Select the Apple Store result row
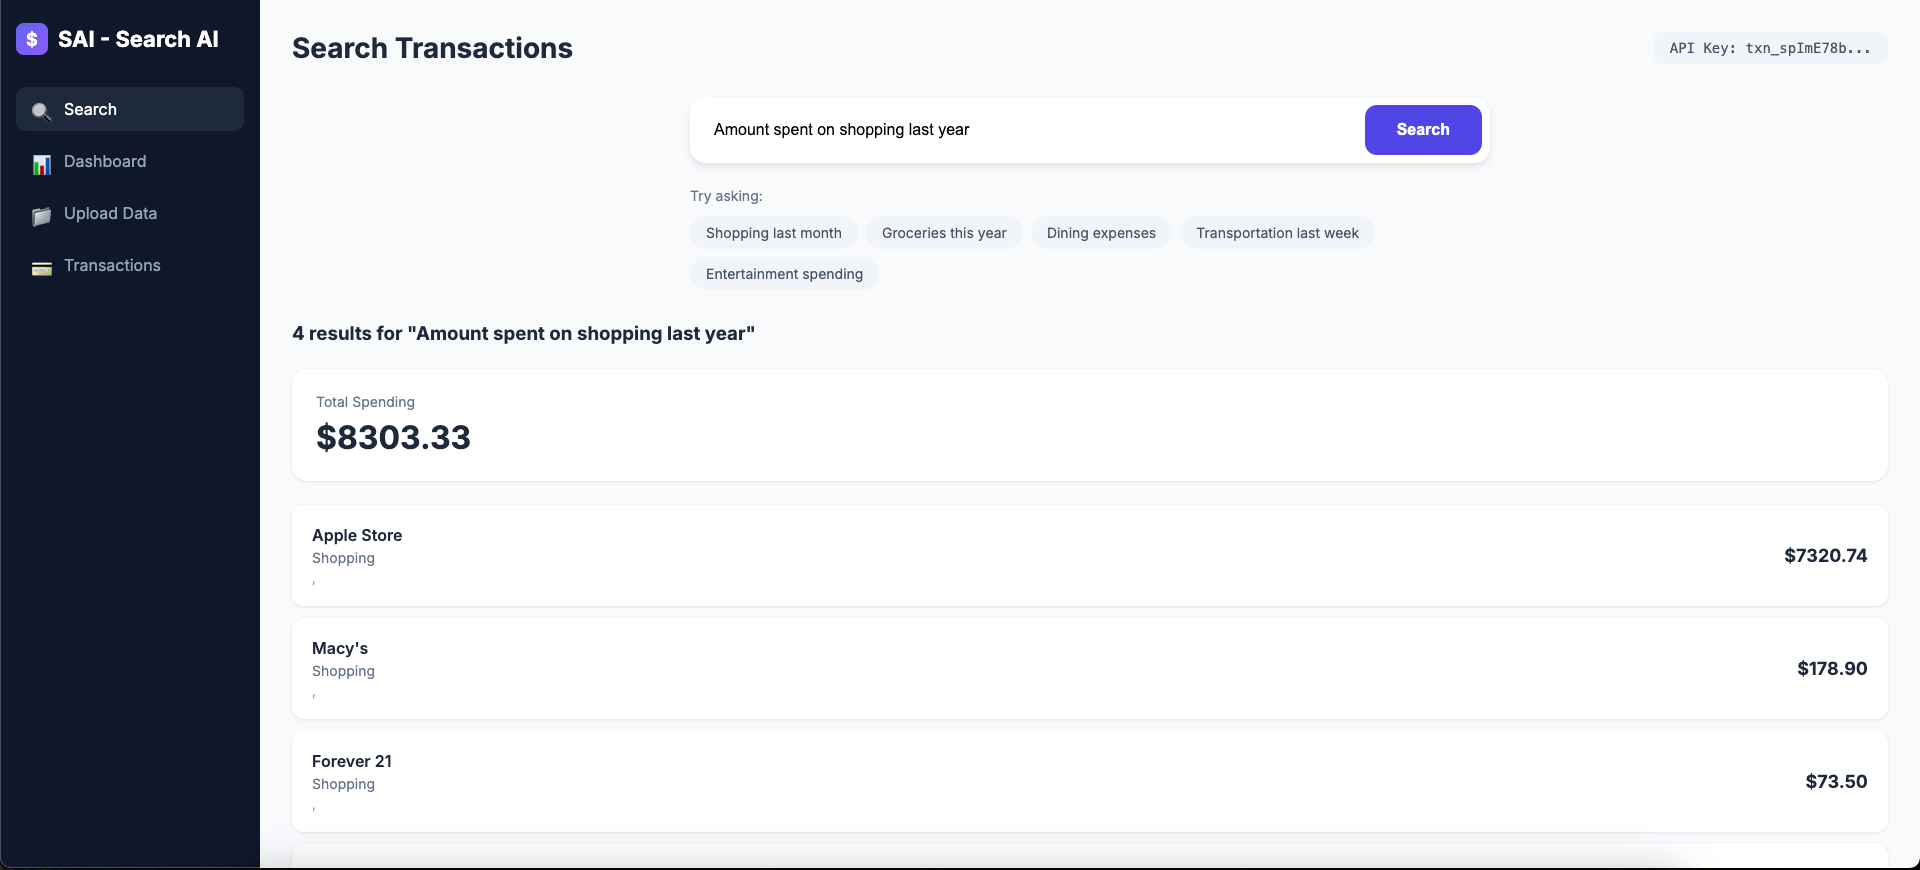Image resolution: width=1920 pixels, height=870 pixels. [1090, 555]
